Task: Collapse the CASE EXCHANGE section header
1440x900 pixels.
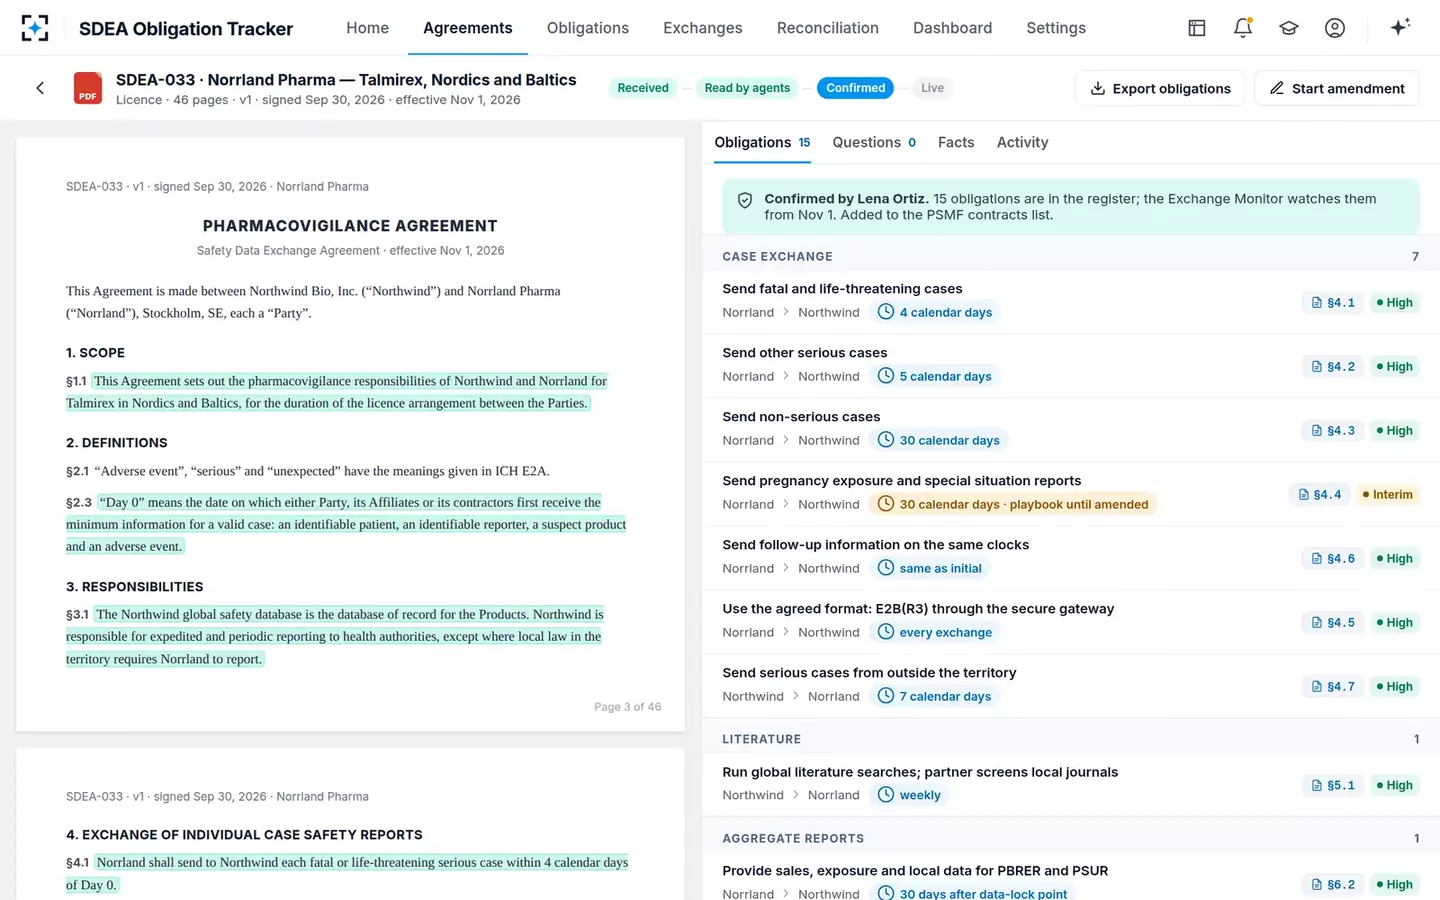Action: [1071, 257]
